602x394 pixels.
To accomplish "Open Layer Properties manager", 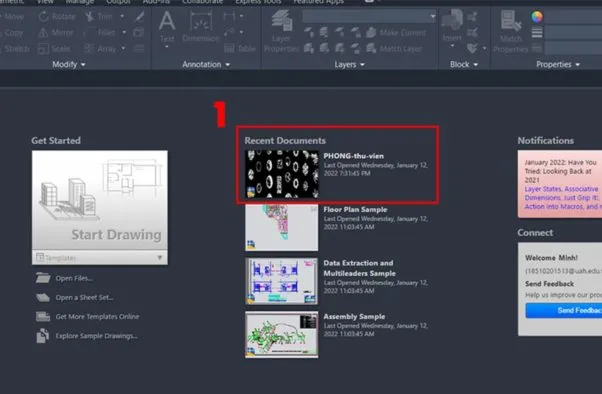I will 281,31.
